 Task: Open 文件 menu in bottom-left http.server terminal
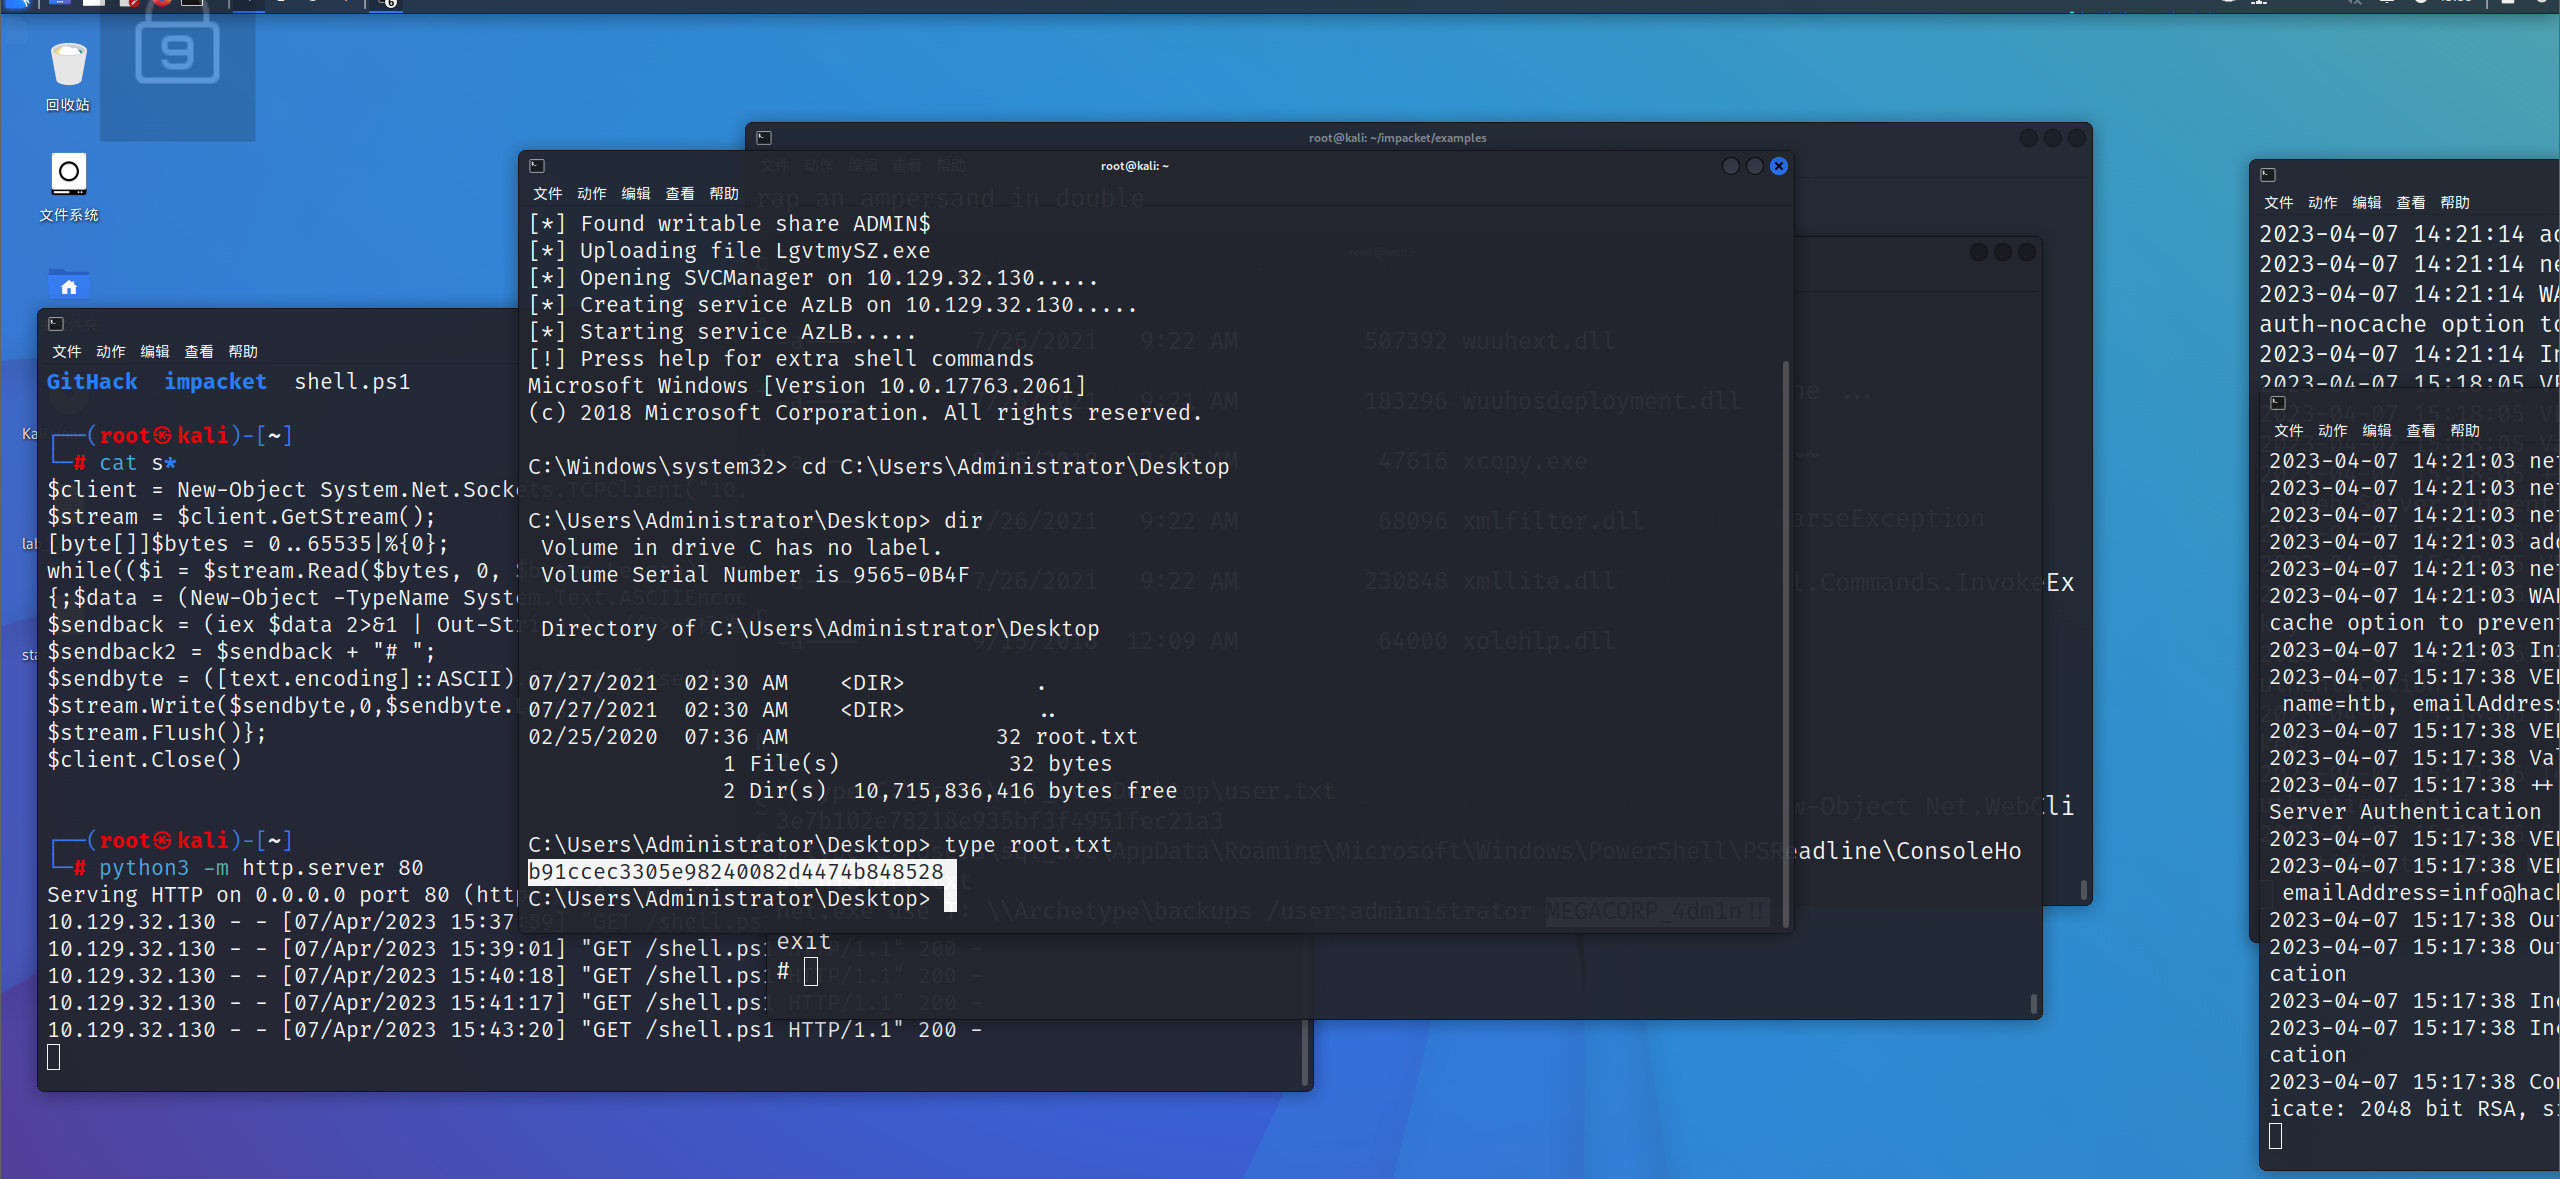(67, 352)
